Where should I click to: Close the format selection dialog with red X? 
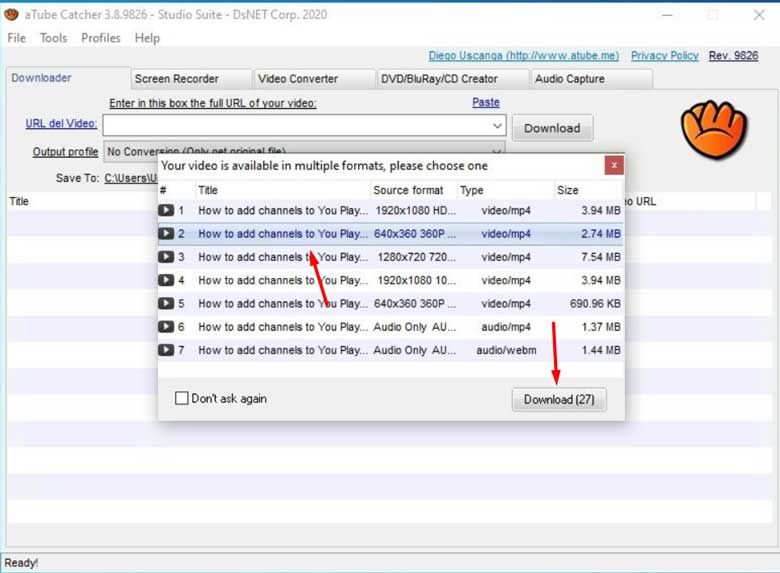point(614,165)
